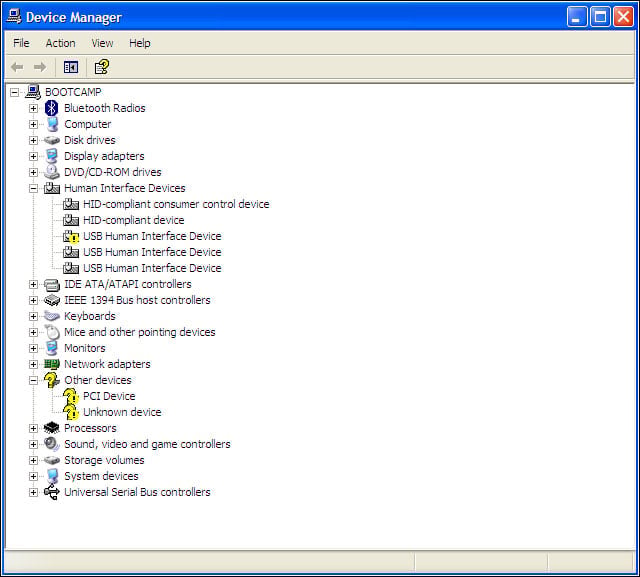Click the Unknown device warning icon
640x577 pixels.
pyautogui.click(x=71, y=412)
